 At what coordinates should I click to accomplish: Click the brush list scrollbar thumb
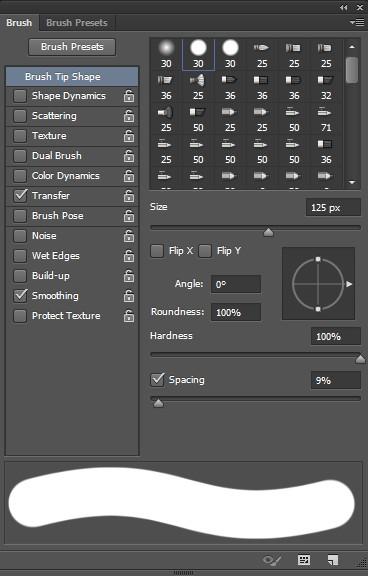pyautogui.click(x=352, y=70)
